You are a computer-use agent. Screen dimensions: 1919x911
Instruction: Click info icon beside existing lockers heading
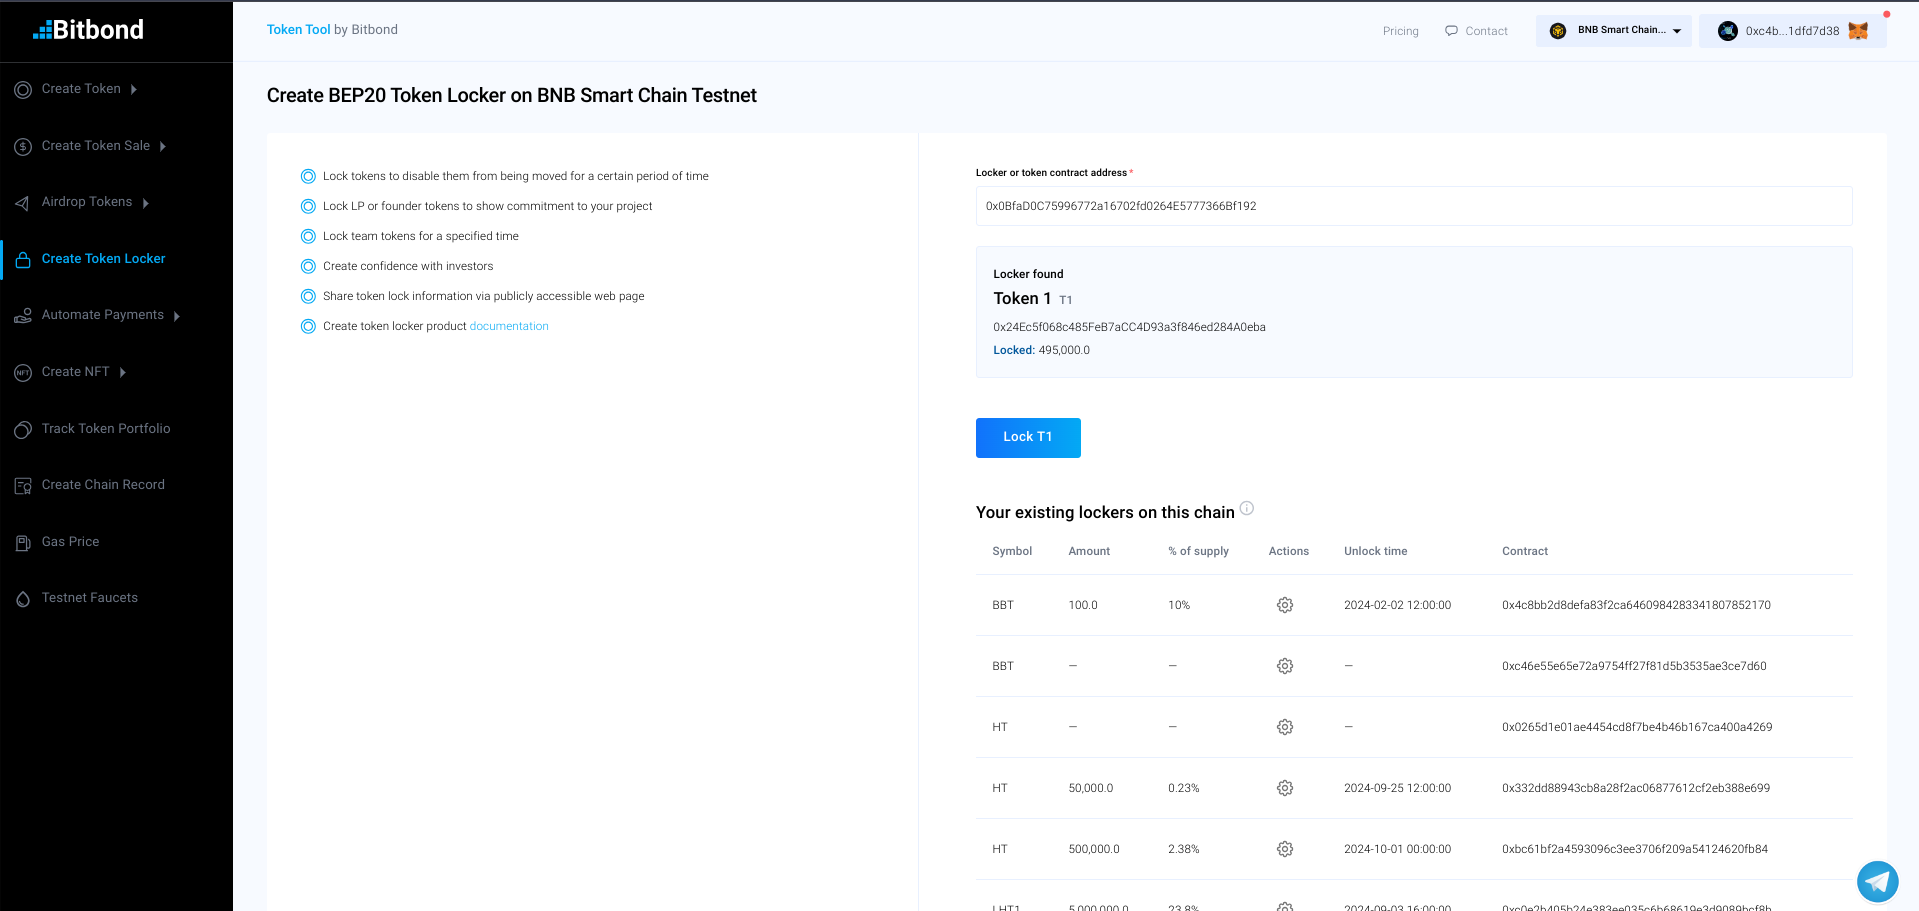[1247, 508]
